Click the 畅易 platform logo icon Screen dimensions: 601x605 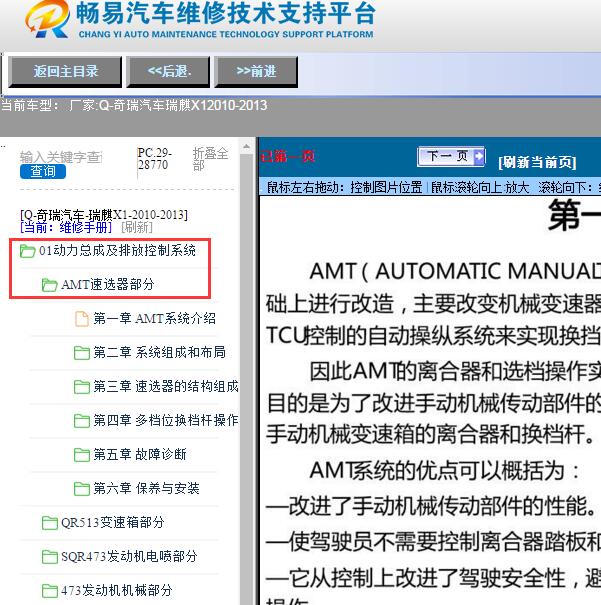tap(47, 19)
